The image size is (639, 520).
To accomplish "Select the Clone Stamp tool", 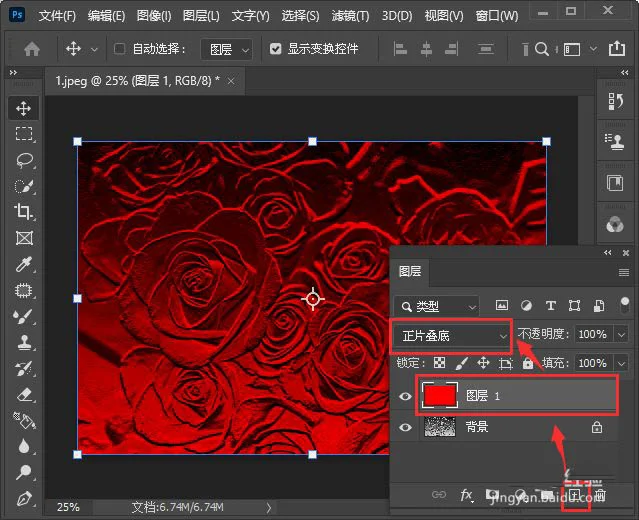I will [24, 342].
